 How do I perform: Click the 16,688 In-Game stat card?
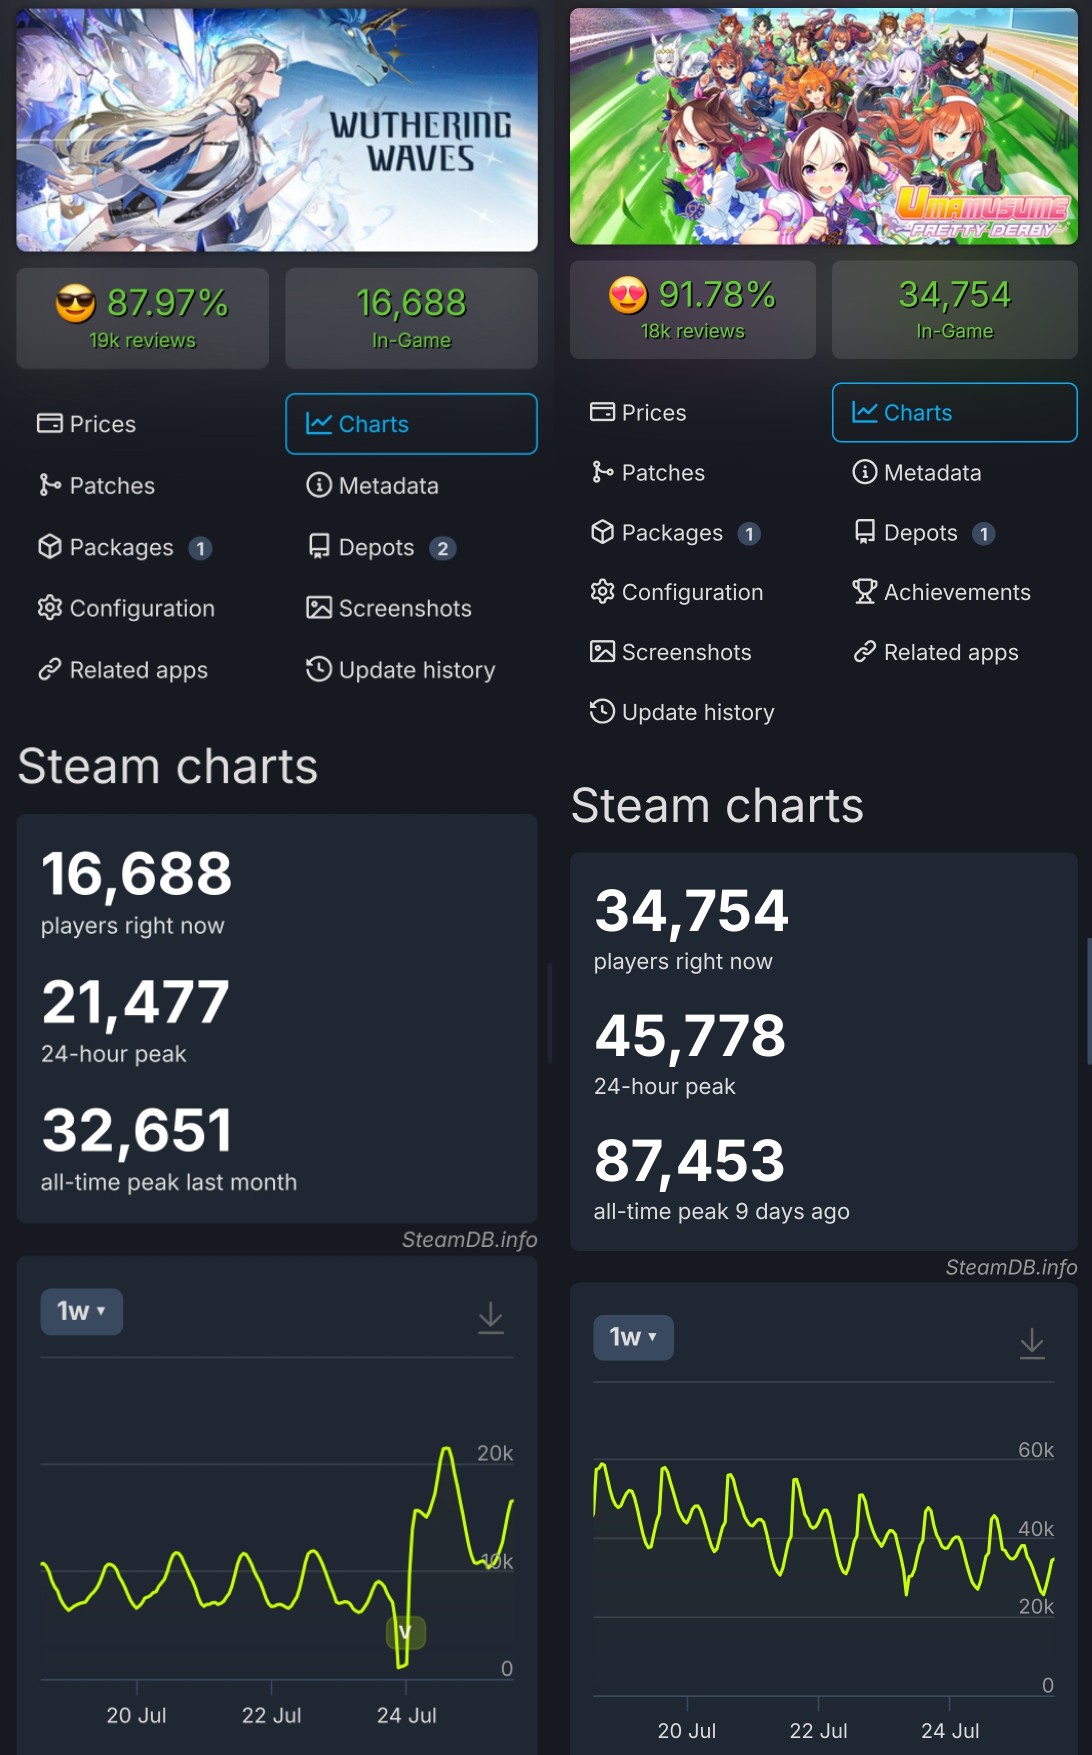tap(411, 318)
